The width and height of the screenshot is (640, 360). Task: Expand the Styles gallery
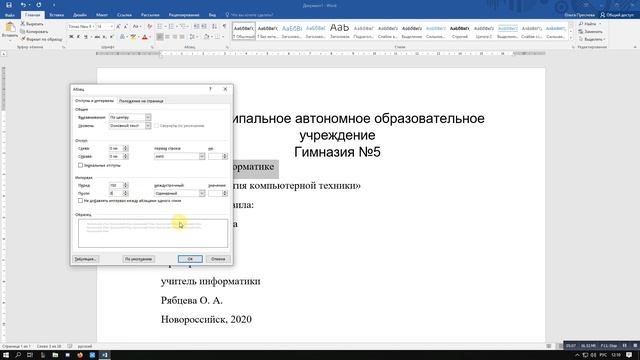coord(571,38)
